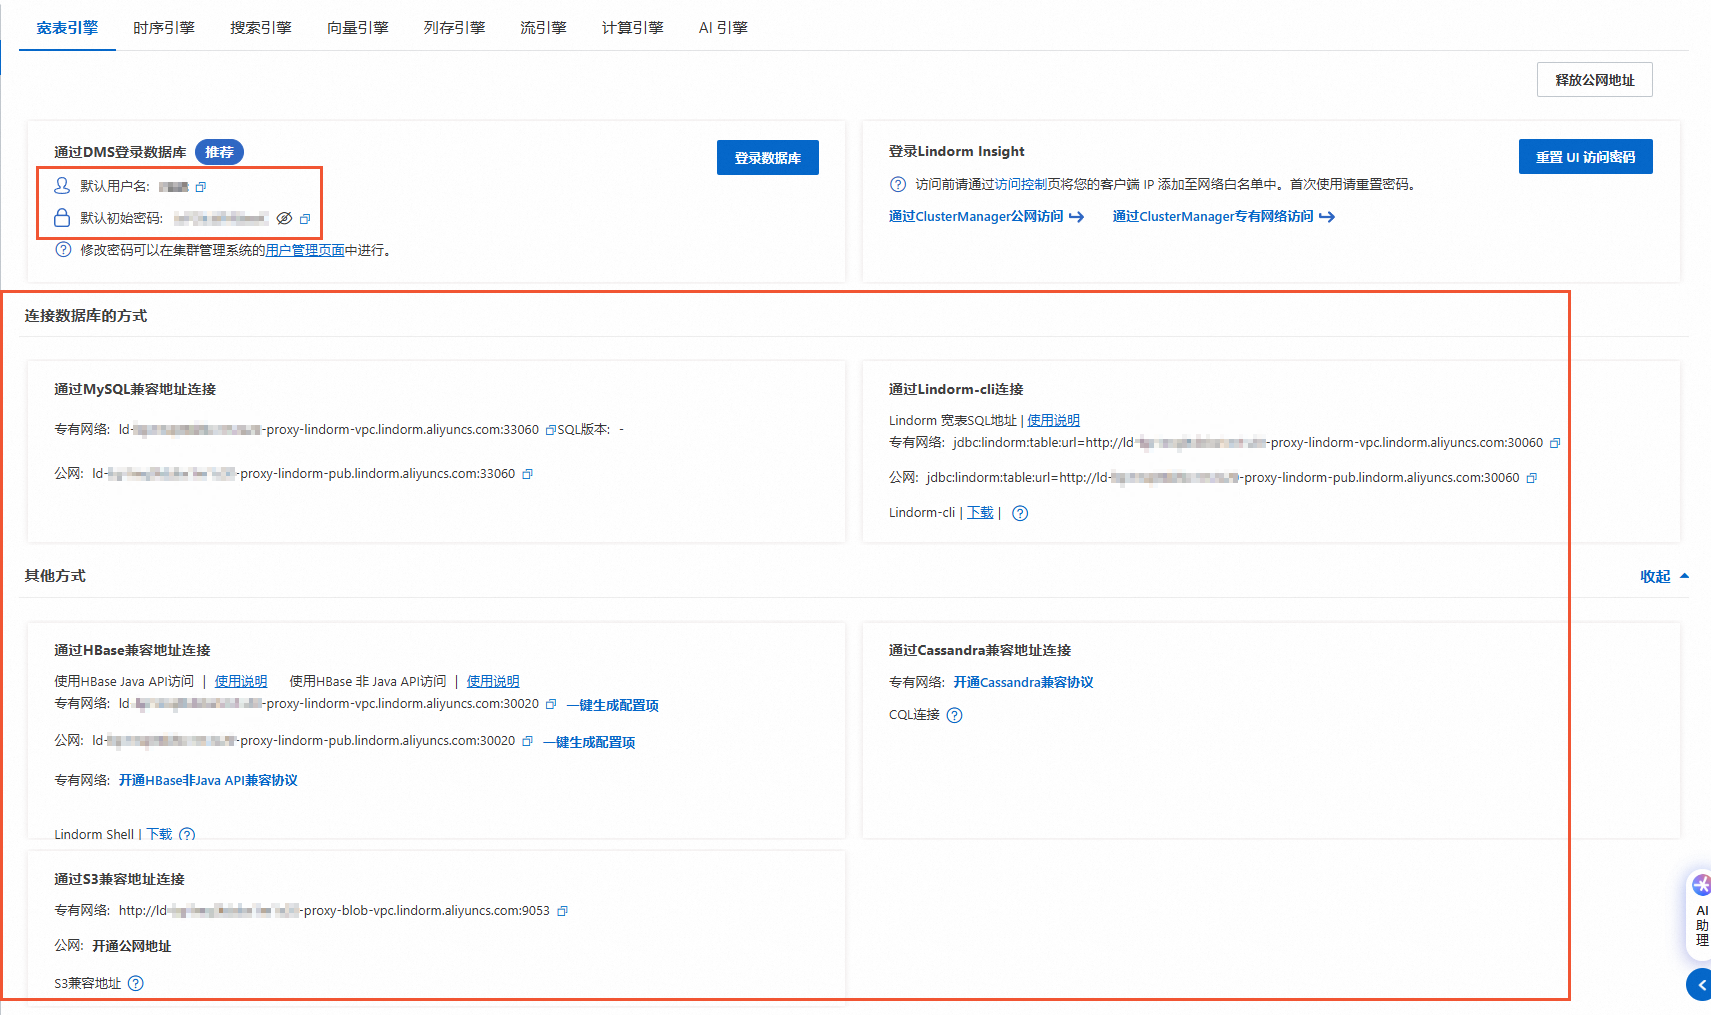This screenshot has width=1711, height=1015.
Task: Switch to the 计算引擎 tab
Action: click(x=633, y=28)
